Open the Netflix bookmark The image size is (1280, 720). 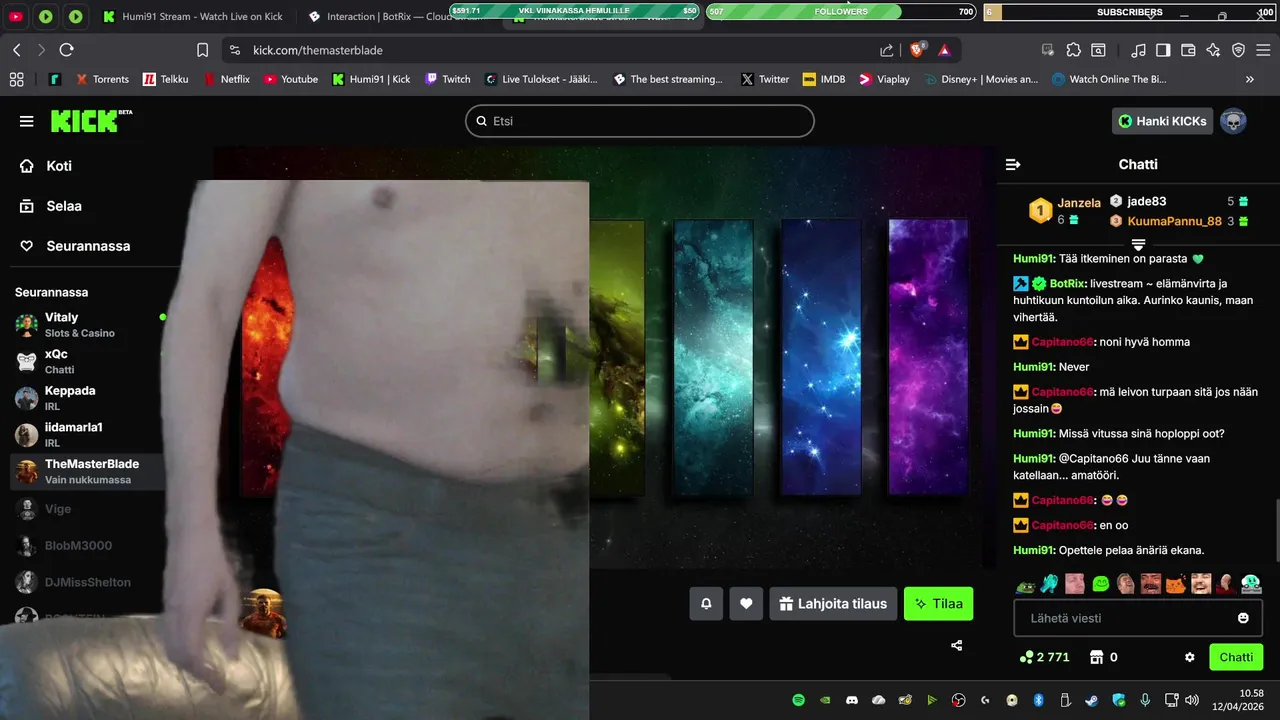pyautogui.click(x=227, y=79)
